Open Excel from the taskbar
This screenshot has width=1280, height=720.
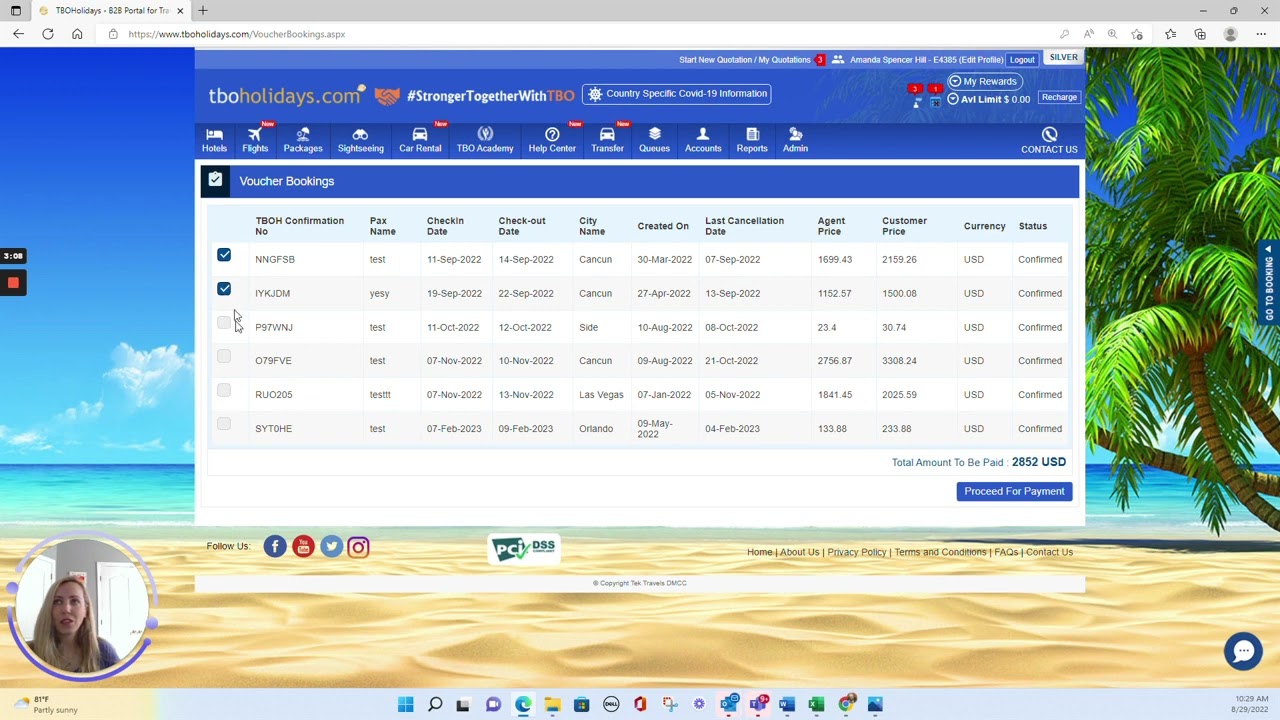(816, 705)
